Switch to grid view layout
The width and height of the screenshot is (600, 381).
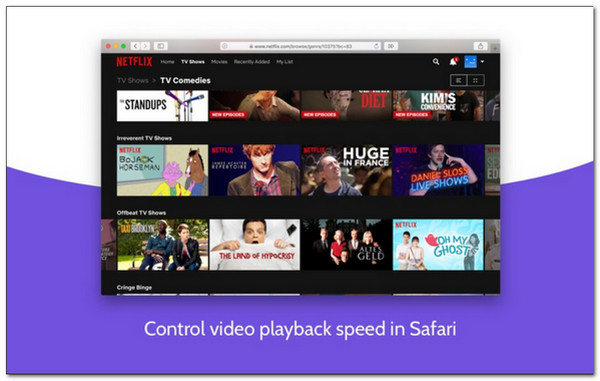point(476,80)
